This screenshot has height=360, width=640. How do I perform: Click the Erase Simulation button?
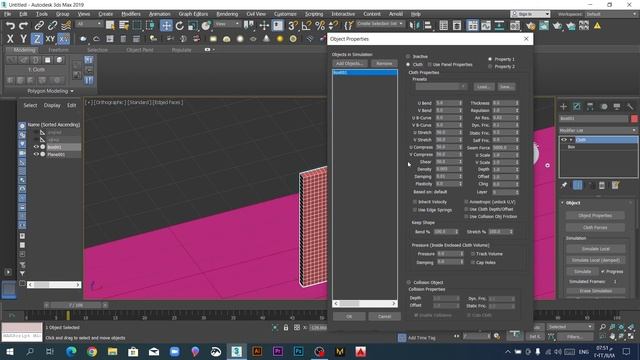595,291
